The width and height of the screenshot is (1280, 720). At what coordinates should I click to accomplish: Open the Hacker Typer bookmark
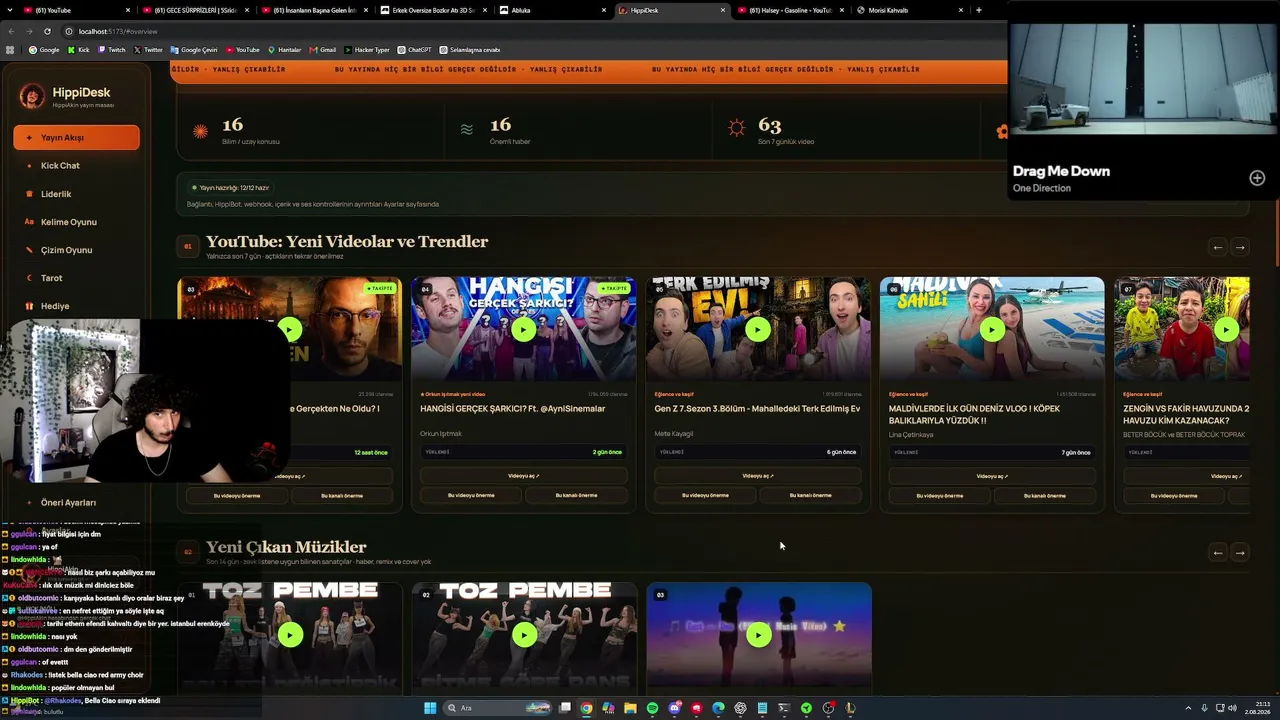(367, 50)
